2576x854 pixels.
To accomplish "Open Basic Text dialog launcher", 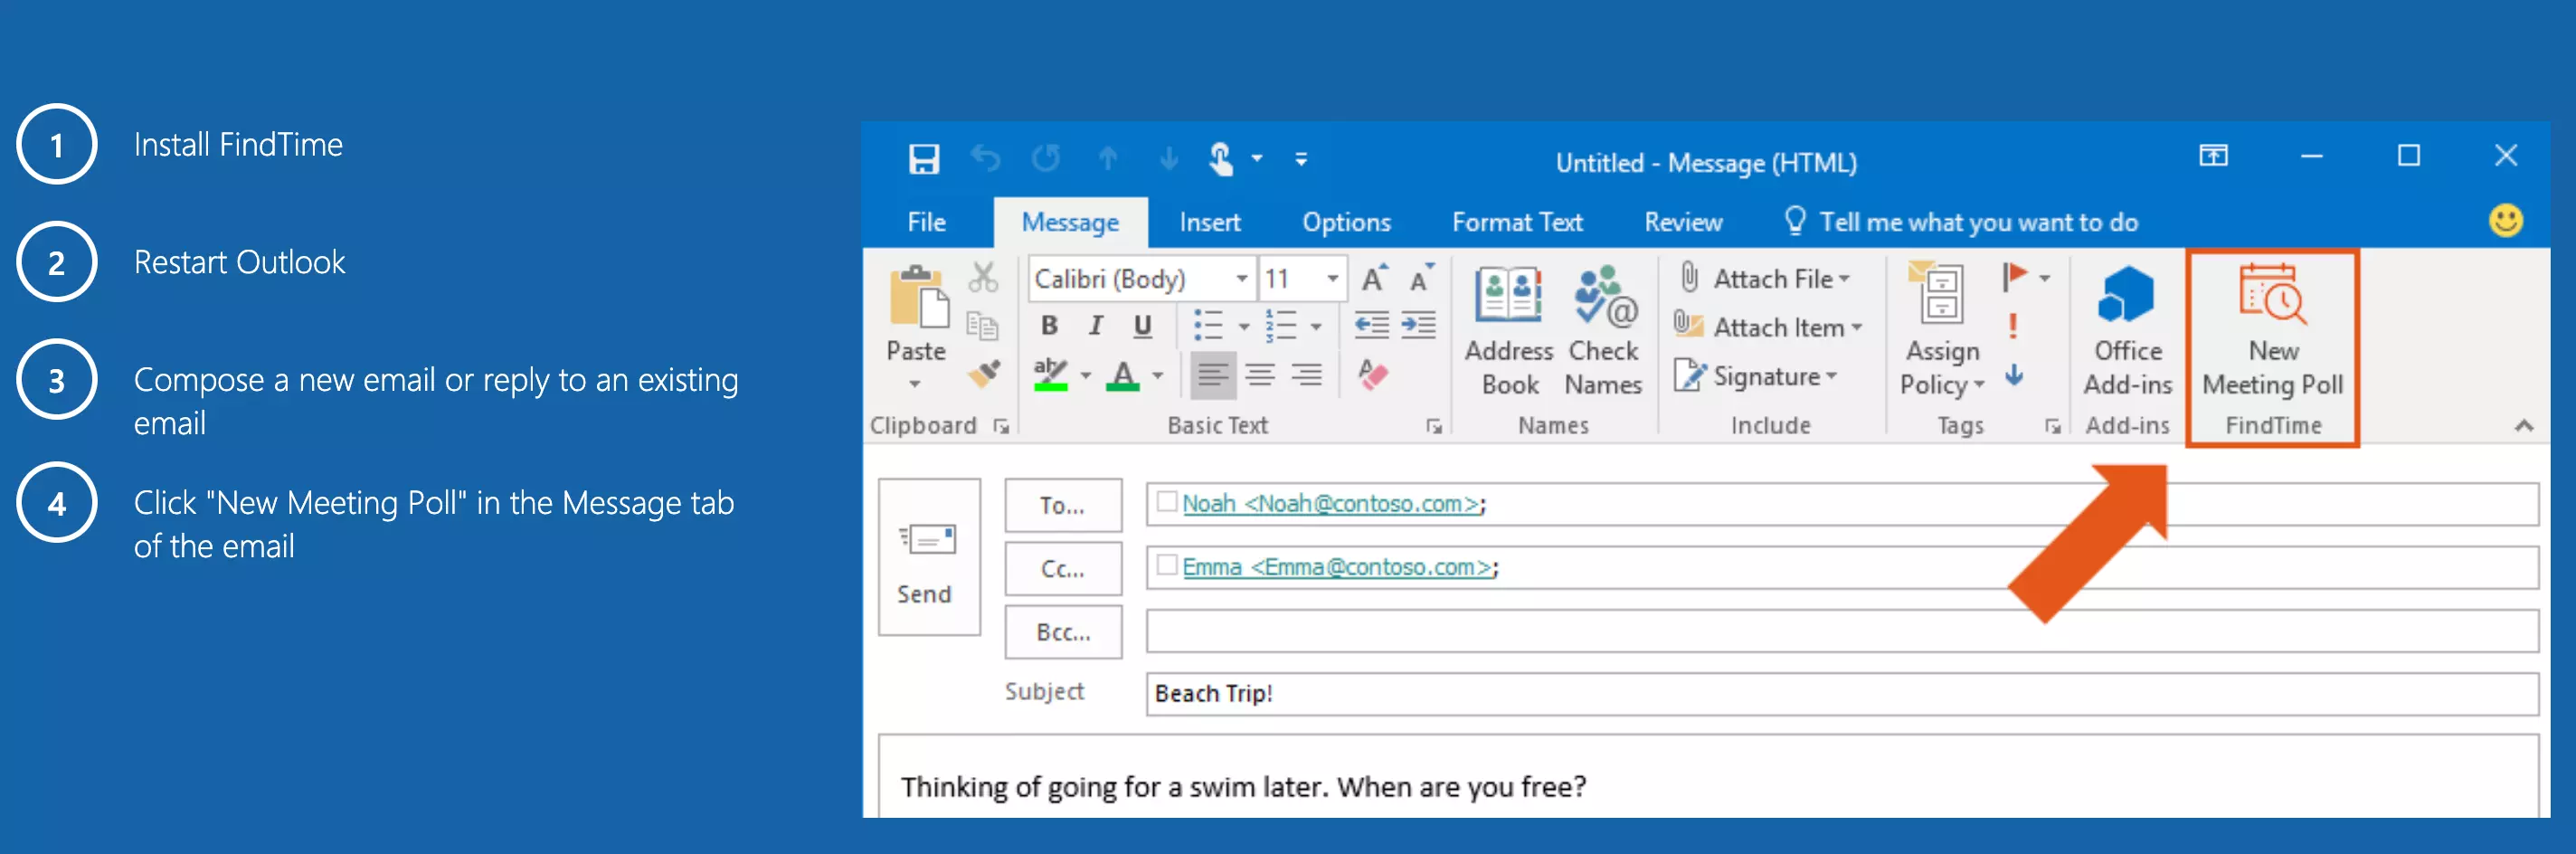I will point(1434,427).
